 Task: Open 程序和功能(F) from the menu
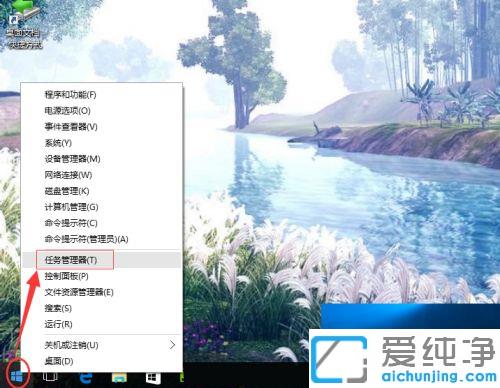tap(102, 95)
